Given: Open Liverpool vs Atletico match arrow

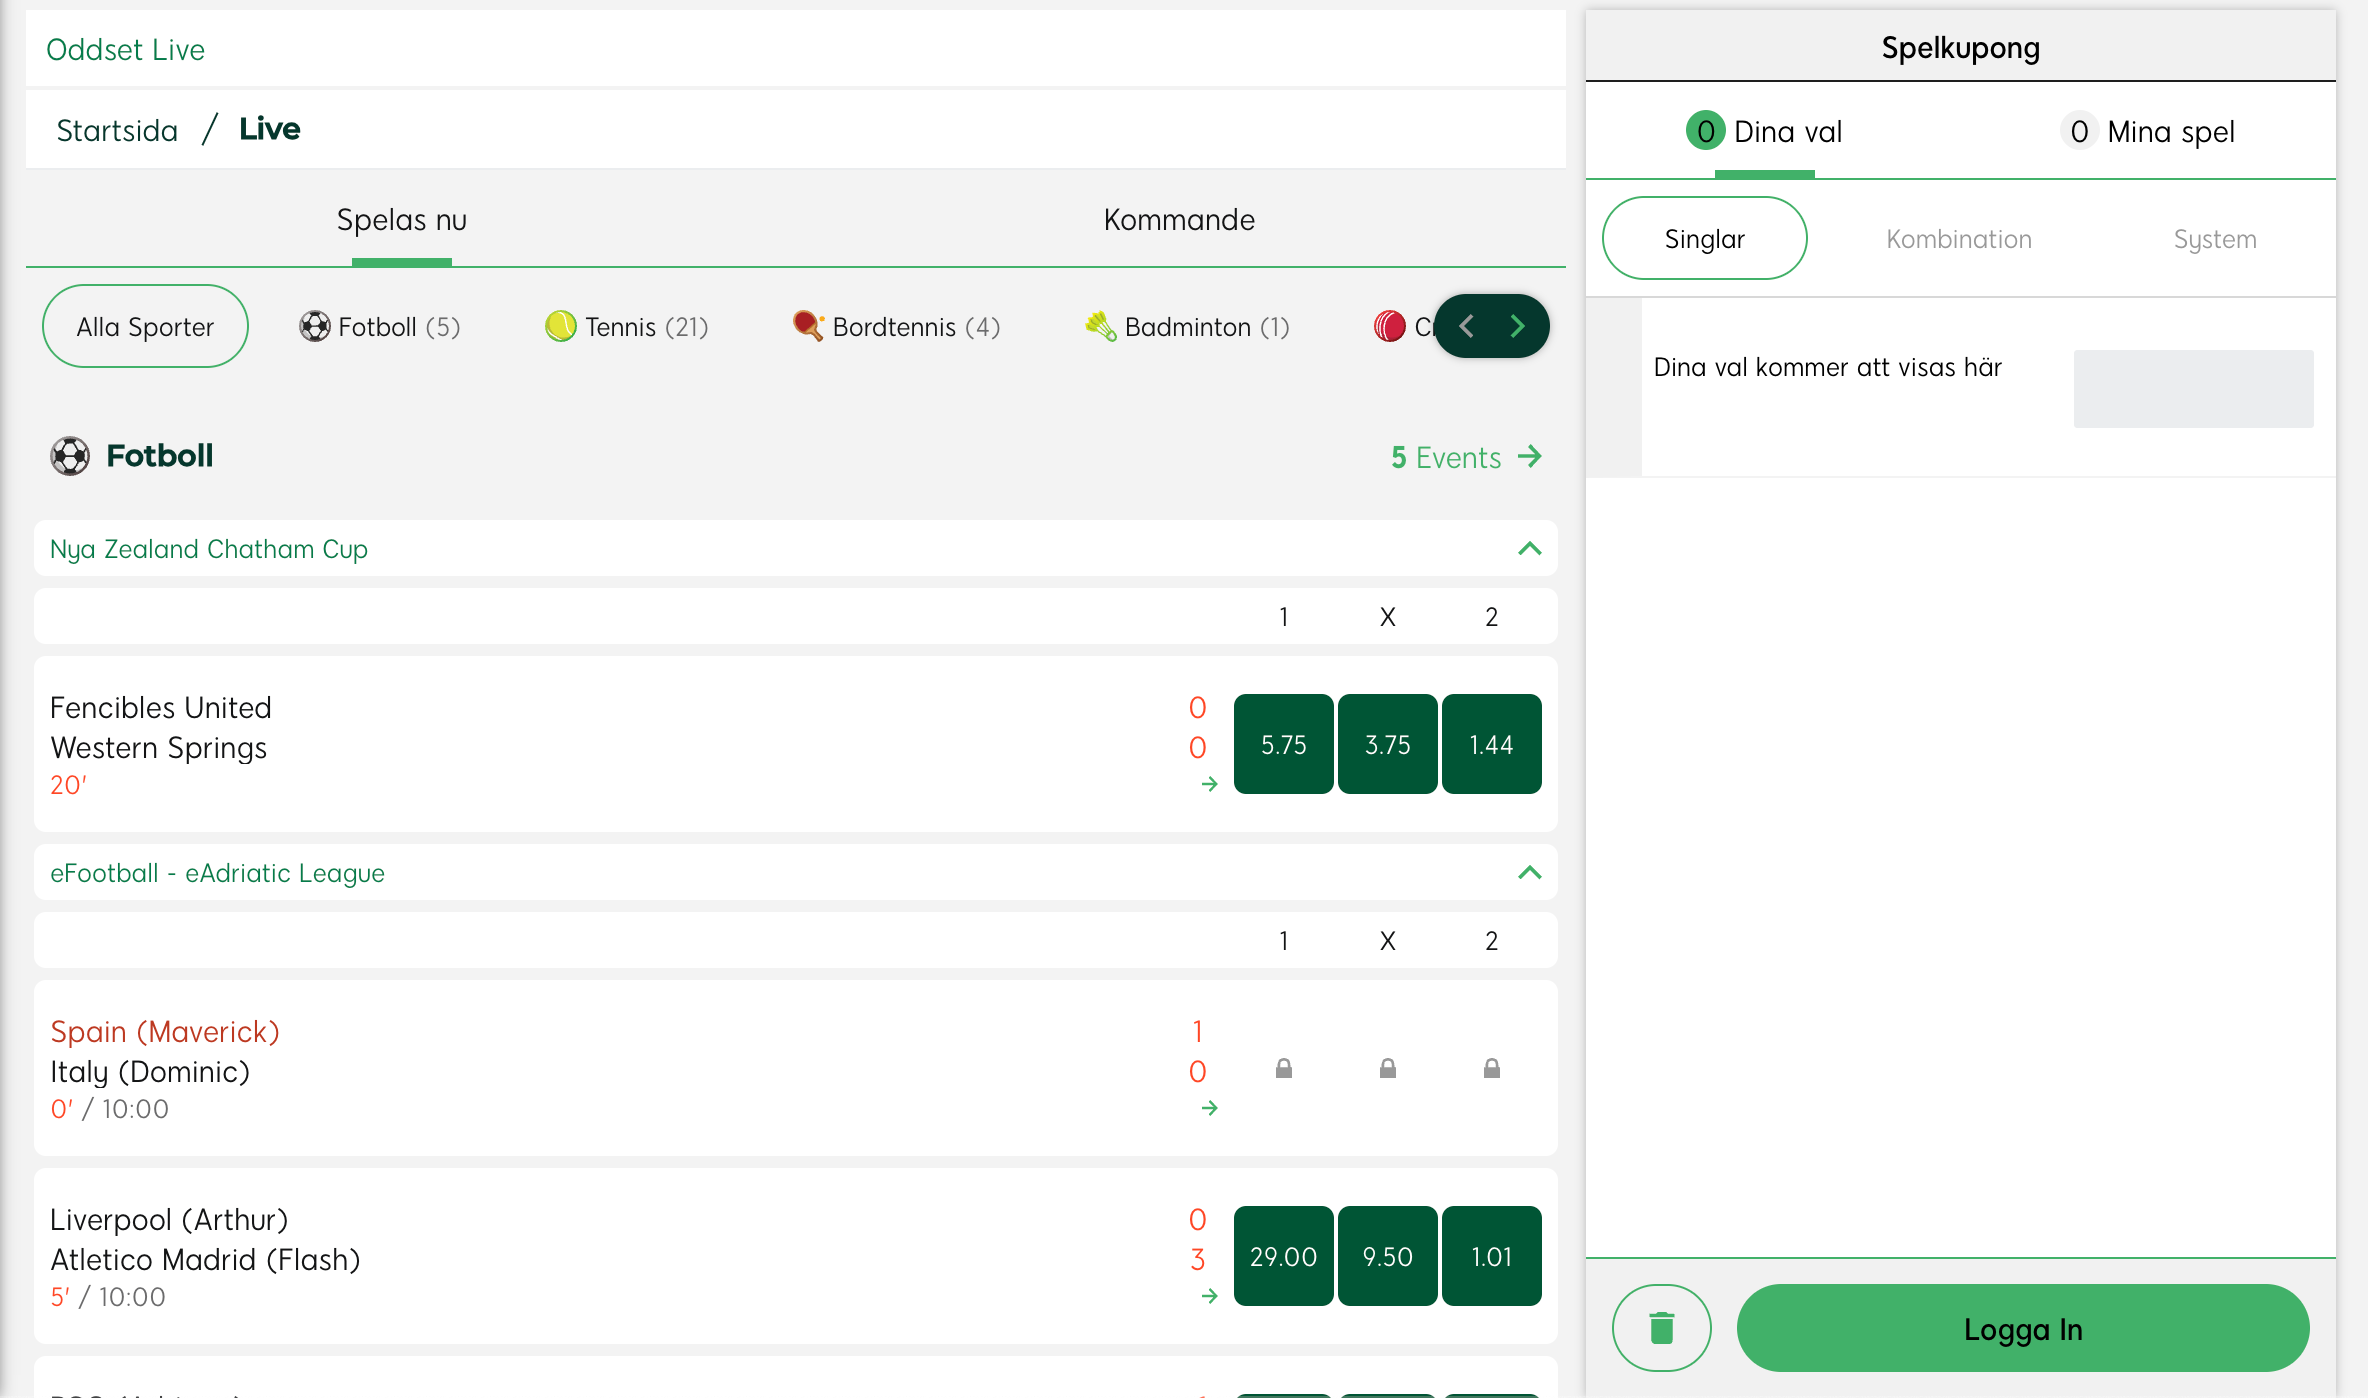Looking at the screenshot, I should pos(1209,1296).
